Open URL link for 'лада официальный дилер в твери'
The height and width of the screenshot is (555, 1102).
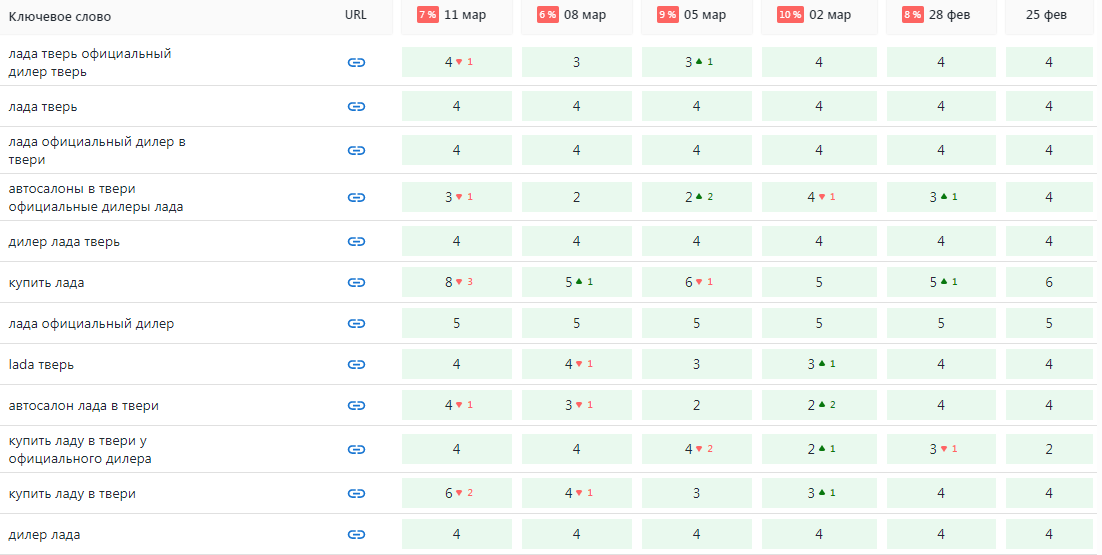[x=356, y=150]
